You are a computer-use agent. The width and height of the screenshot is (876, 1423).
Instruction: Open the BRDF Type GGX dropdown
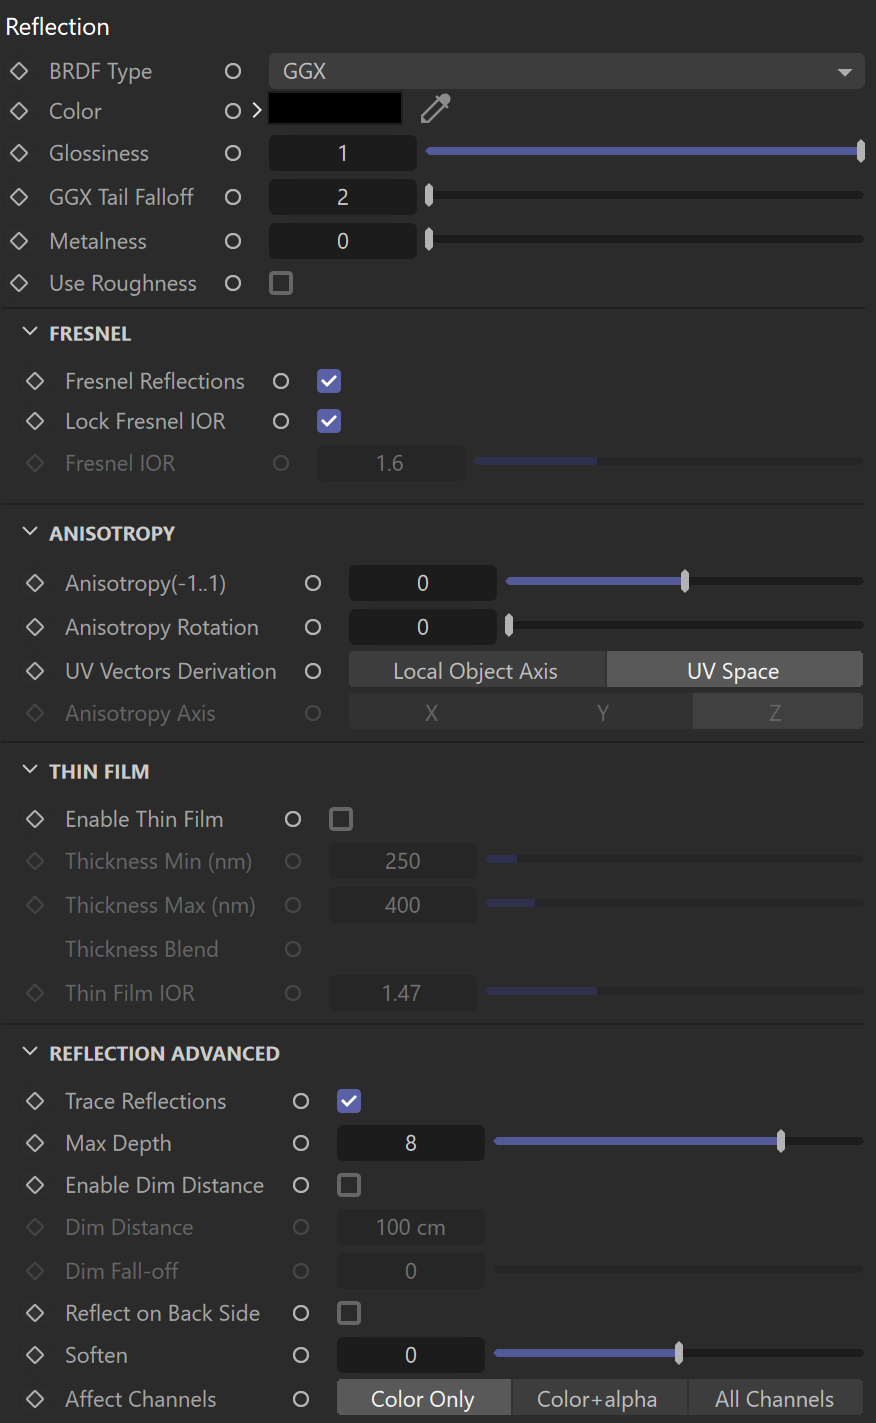566,71
